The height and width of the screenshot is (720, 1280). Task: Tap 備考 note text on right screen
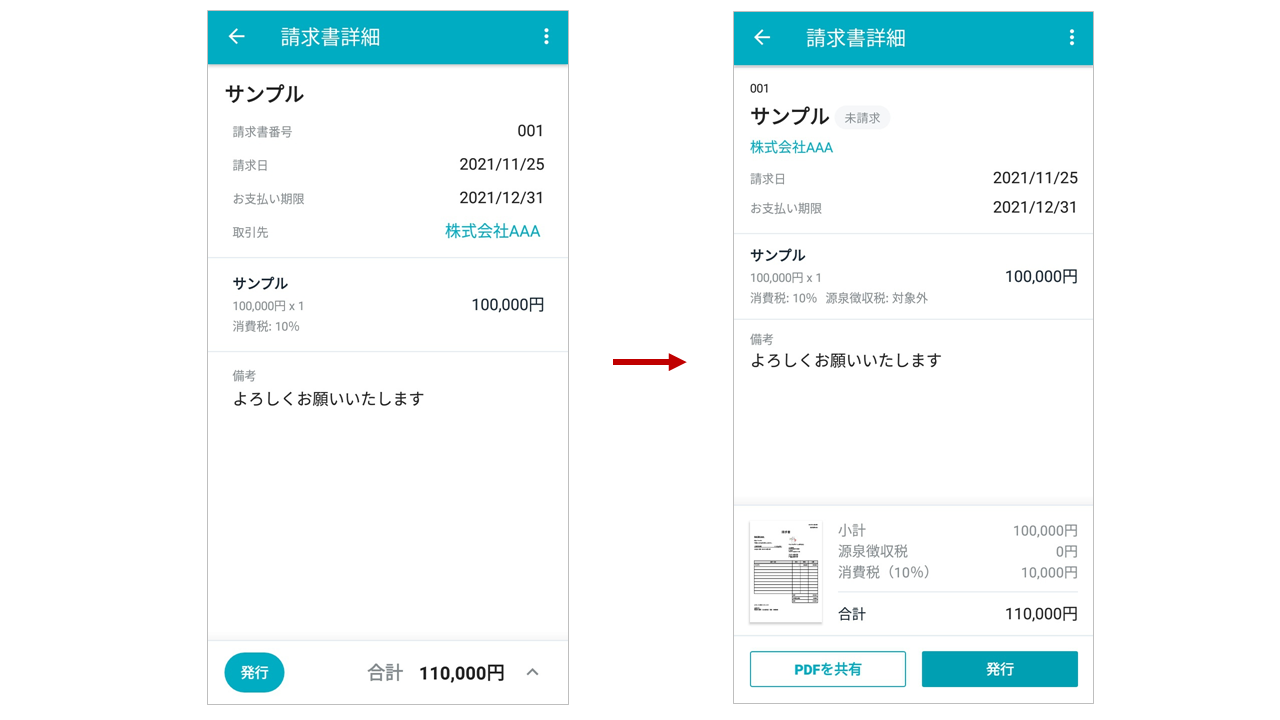[846, 360]
